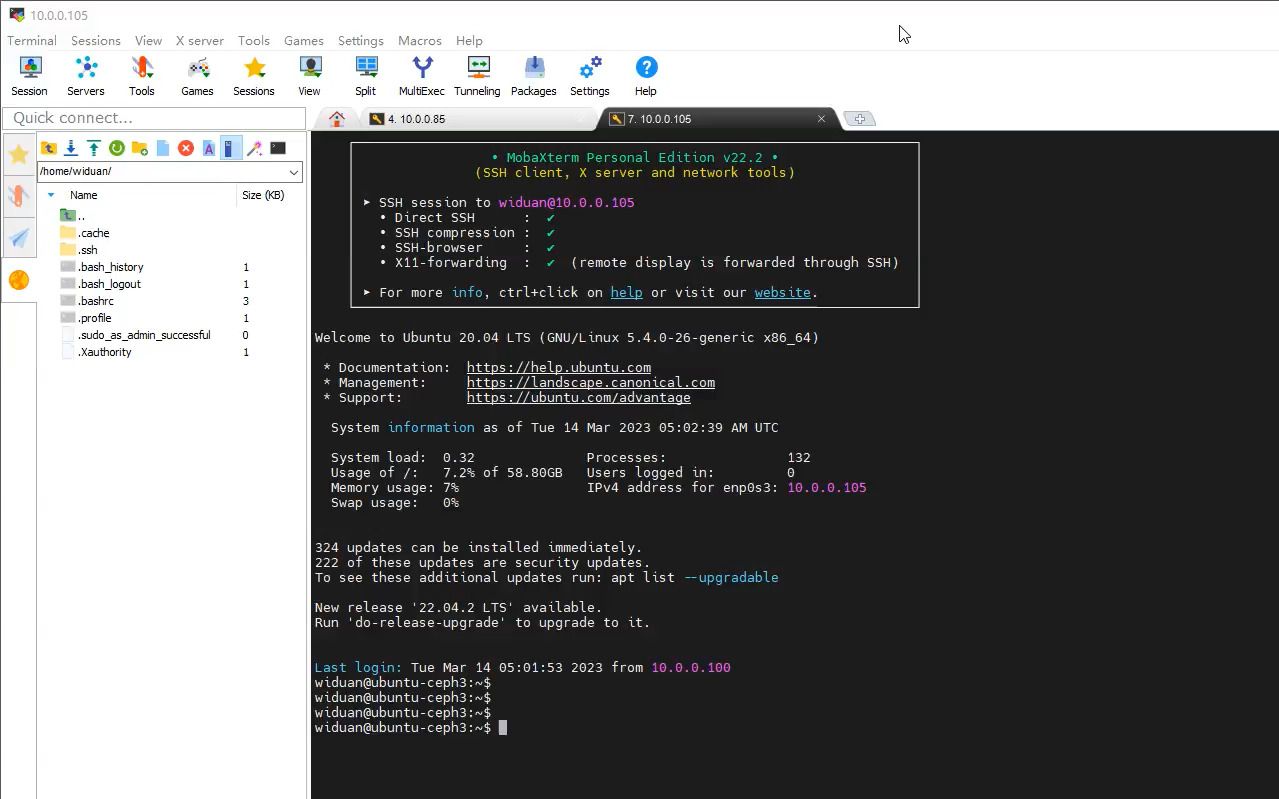This screenshot has width=1279, height=799.
Task: Open the Sessions menu
Action: [96, 41]
